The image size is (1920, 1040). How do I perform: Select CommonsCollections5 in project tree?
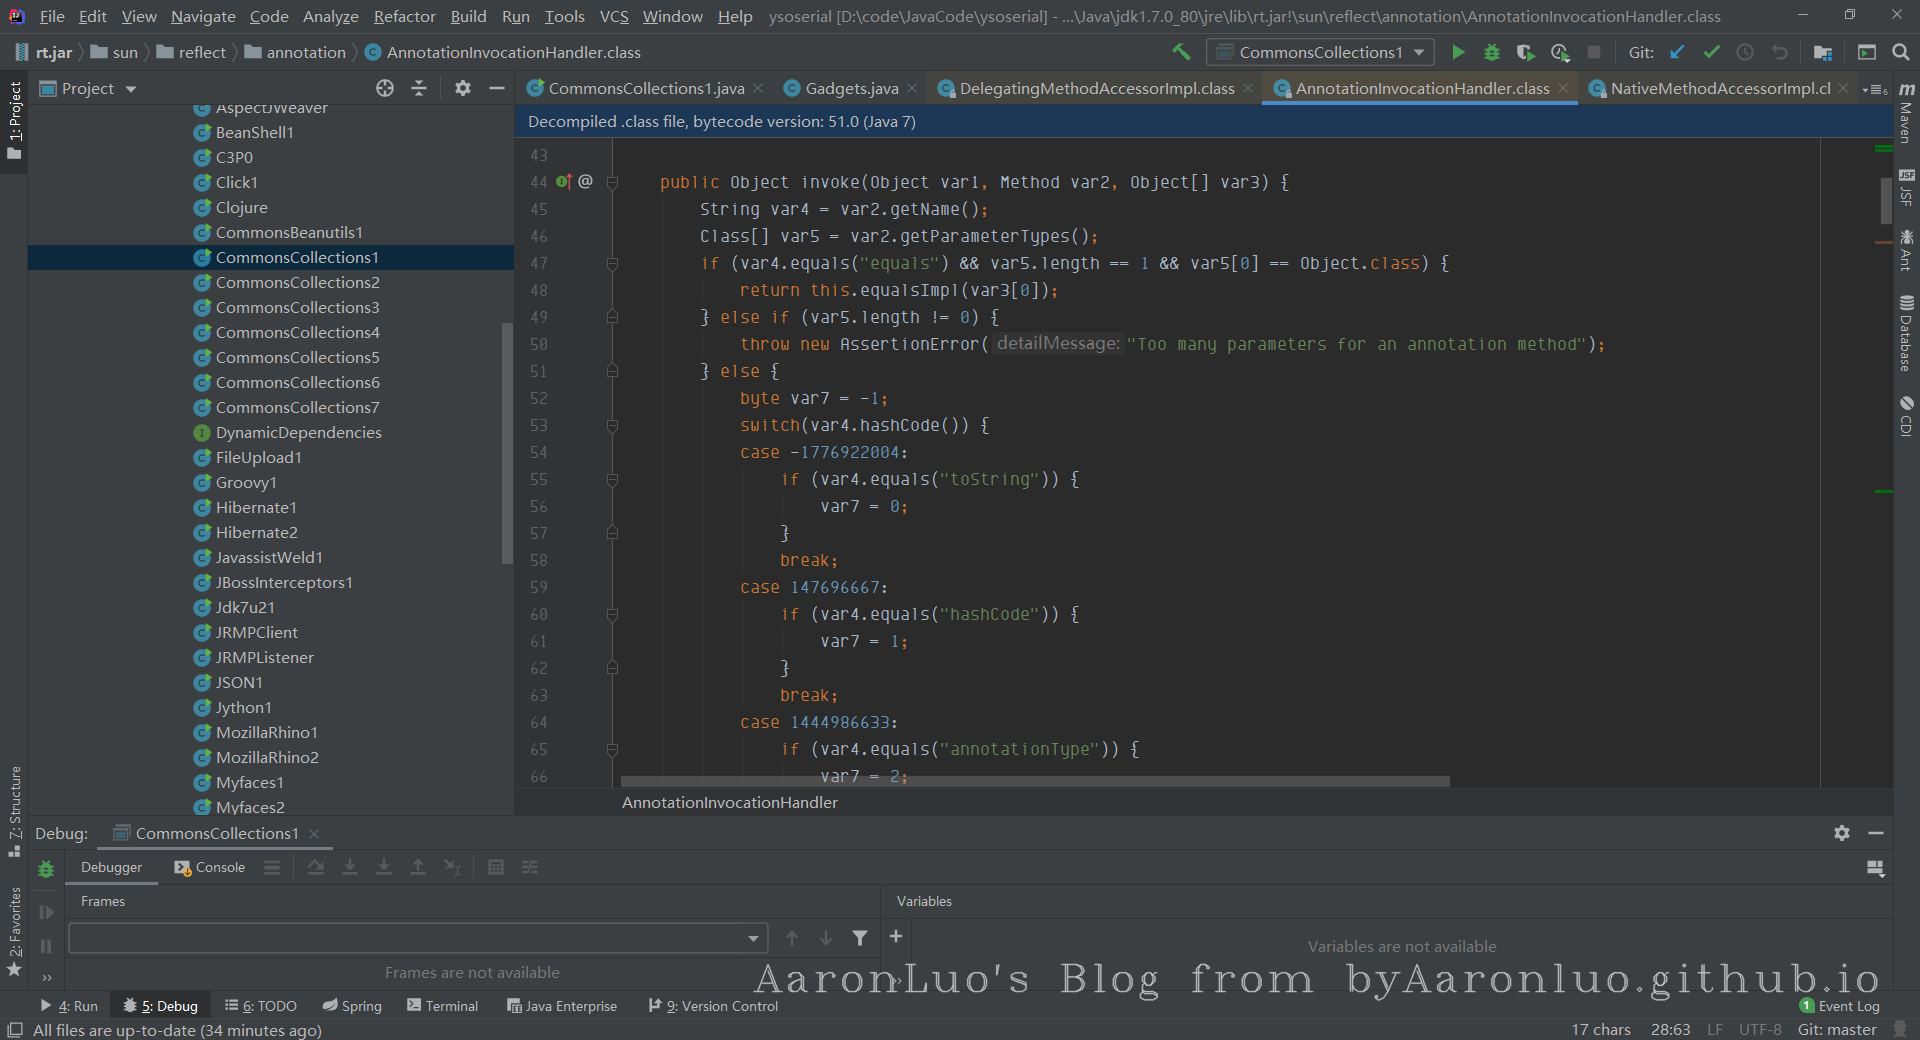tap(297, 357)
